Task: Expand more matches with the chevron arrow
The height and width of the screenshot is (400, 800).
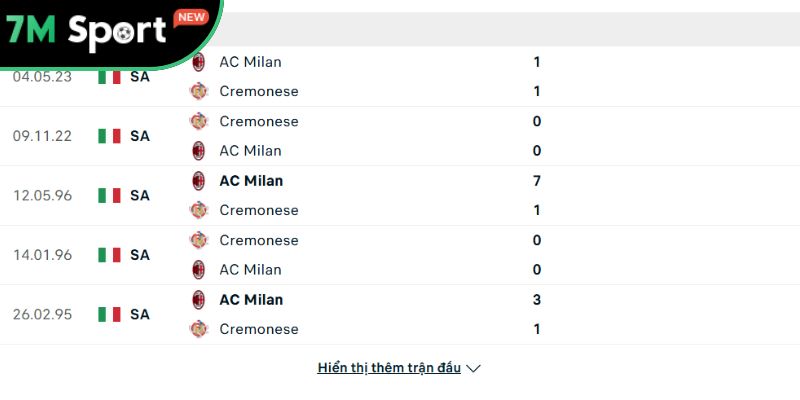Action: (x=474, y=368)
